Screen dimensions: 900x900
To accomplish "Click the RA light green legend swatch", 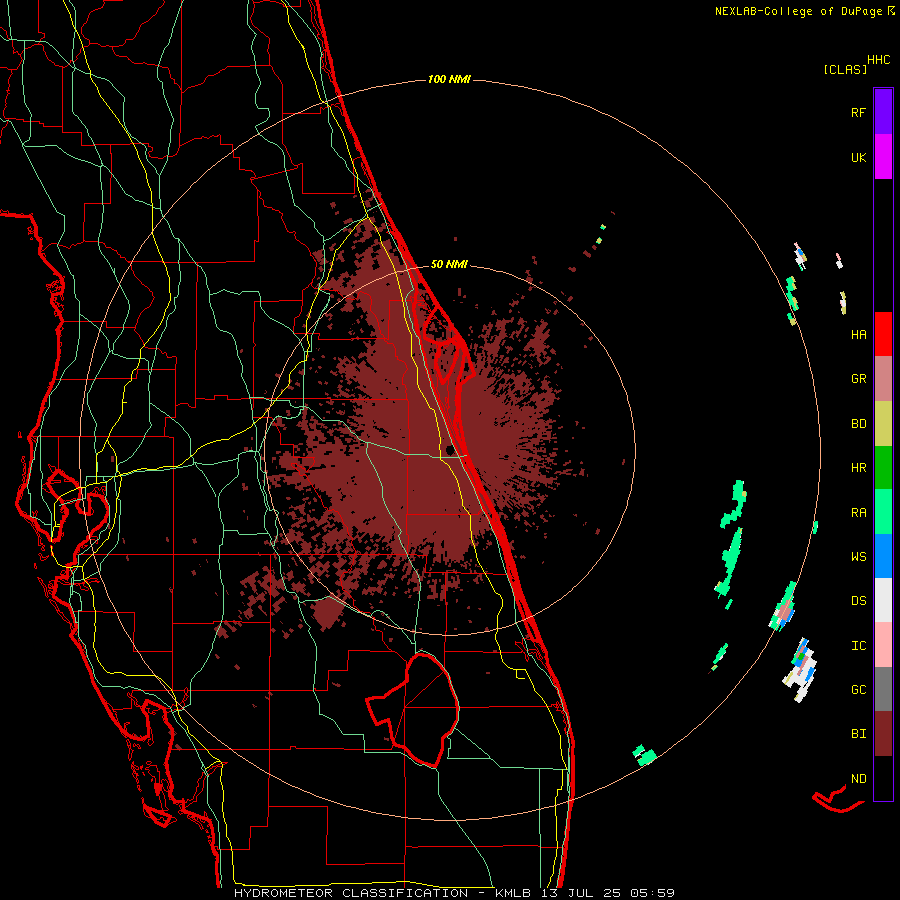I will coord(883,512).
